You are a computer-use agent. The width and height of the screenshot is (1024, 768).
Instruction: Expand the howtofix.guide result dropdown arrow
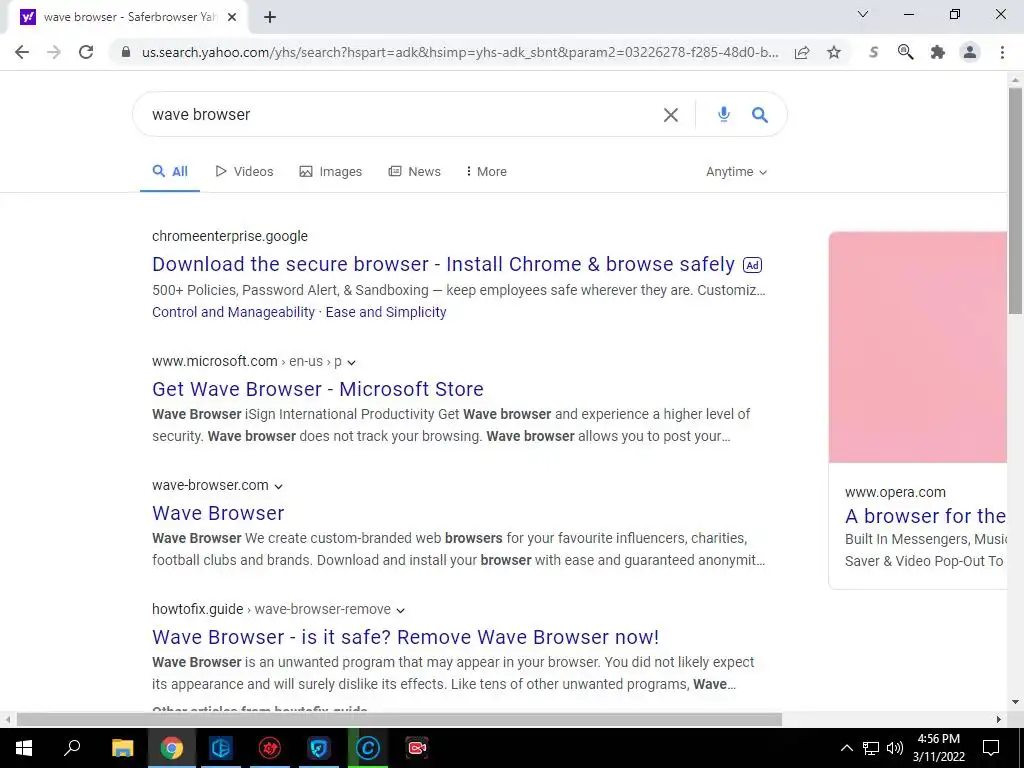(400, 611)
